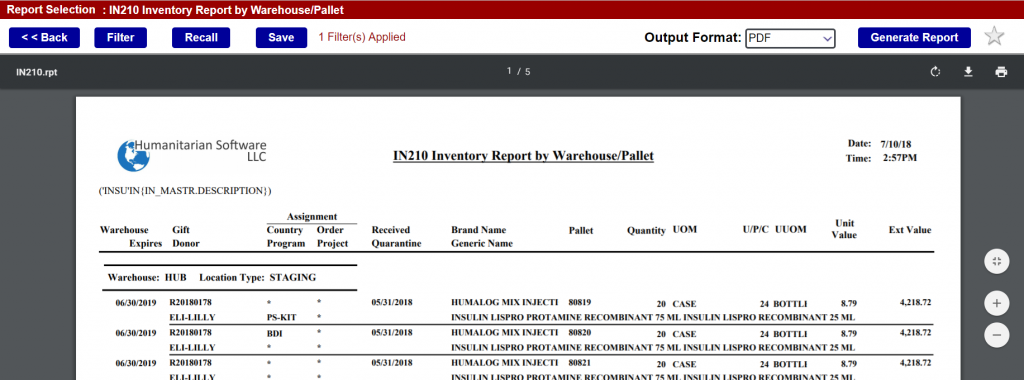The height and width of the screenshot is (380, 1024).
Task: Click the fit-to-page viewer icon
Action: [x=997, y=262]
